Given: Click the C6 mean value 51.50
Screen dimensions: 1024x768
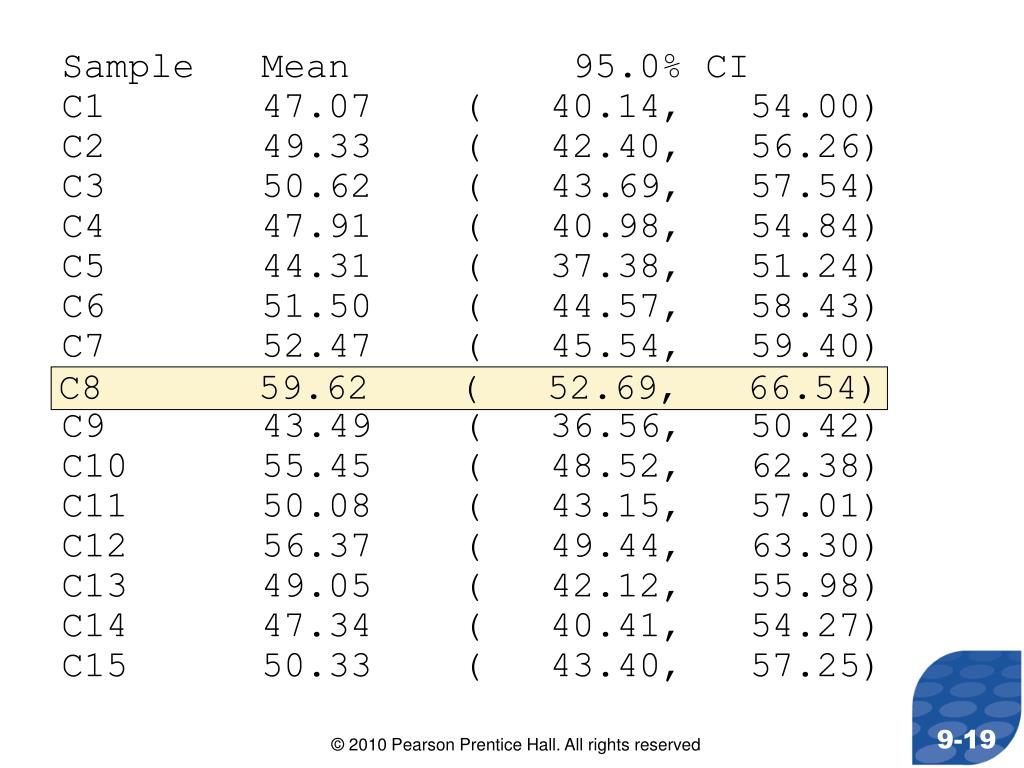Looking at the screenshot, I should (317, 307).
